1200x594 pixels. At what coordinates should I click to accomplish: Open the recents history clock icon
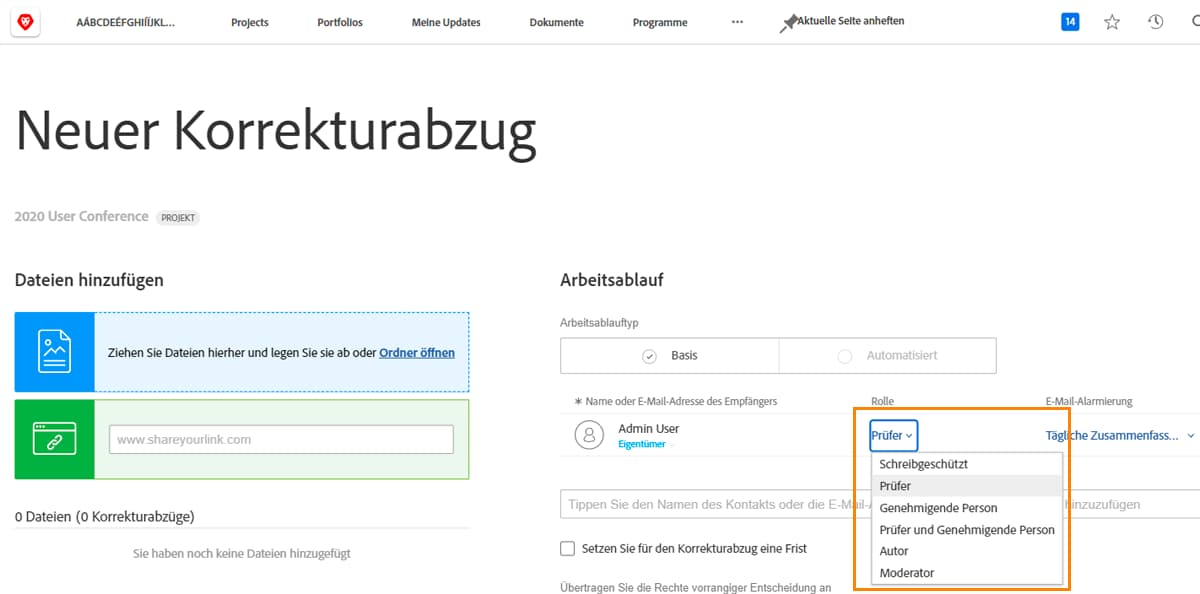1156,21
